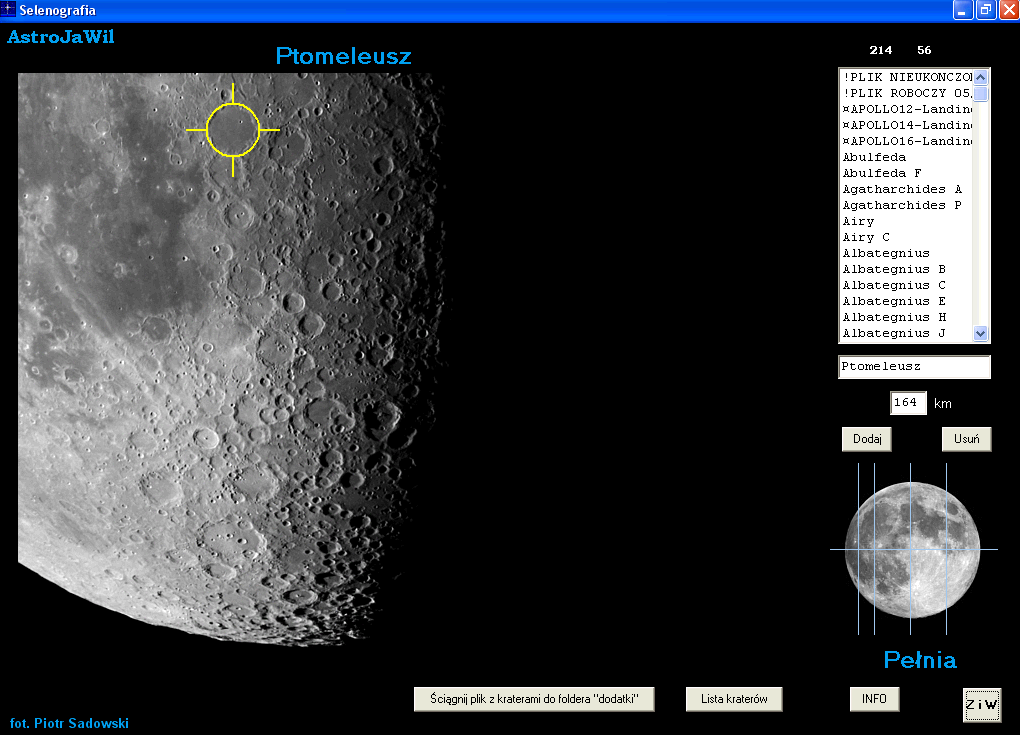The height and width of the screenshot is (735, 1020).
Task: Select 'Albategnius H' in the crater list
Action: click(x=907, y=317)
